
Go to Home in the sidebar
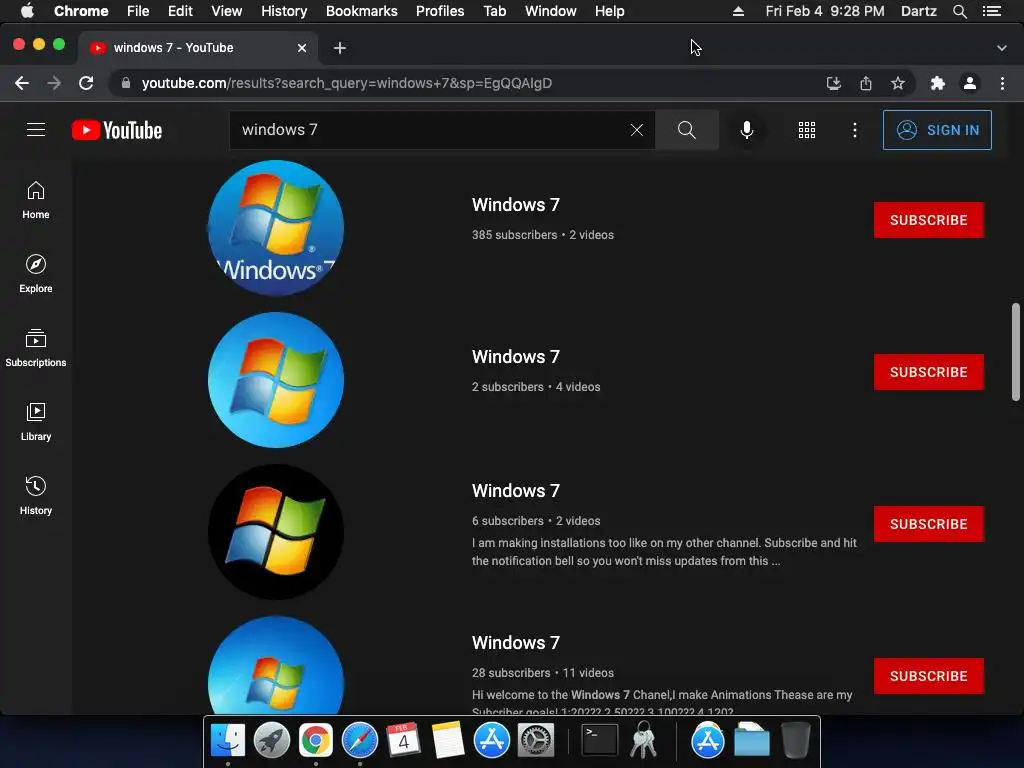[36, 200]
